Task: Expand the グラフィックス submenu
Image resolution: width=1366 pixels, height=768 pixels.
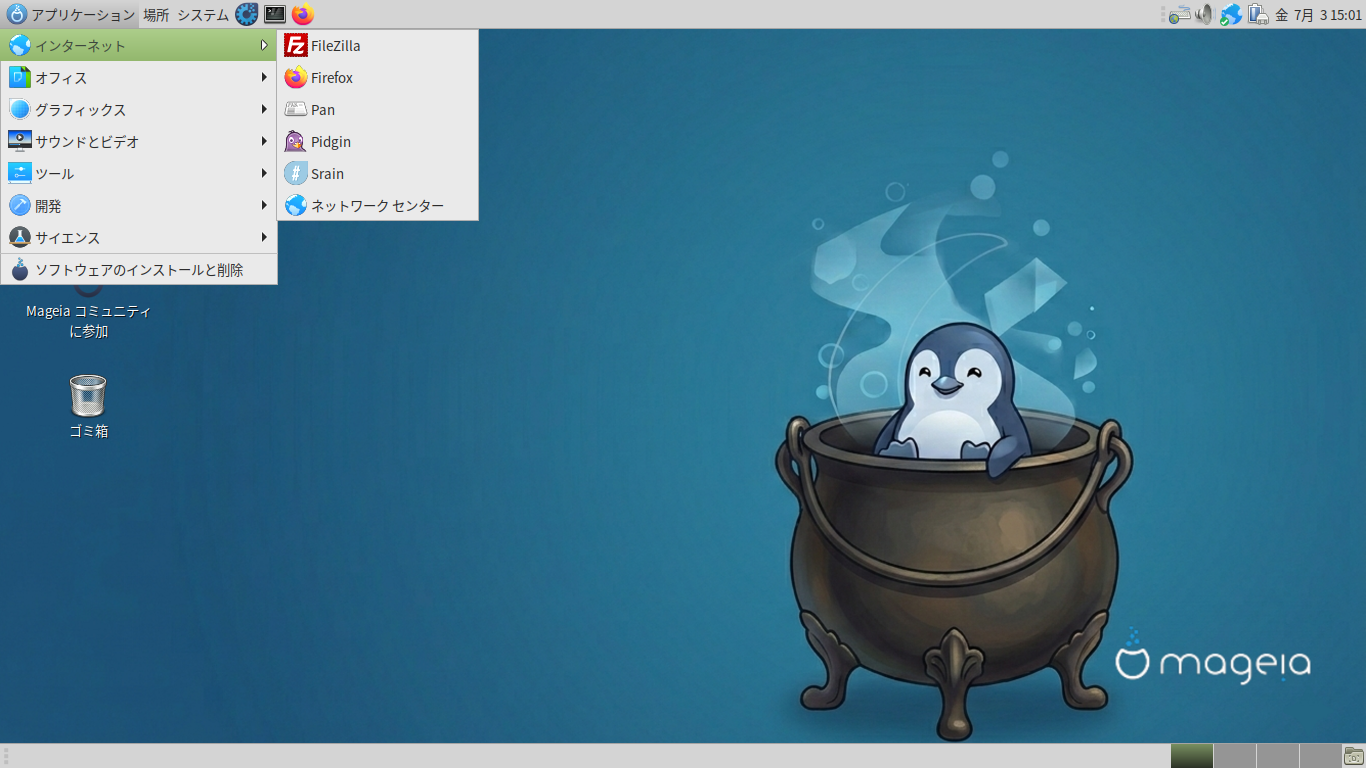Action: (139, 110)
